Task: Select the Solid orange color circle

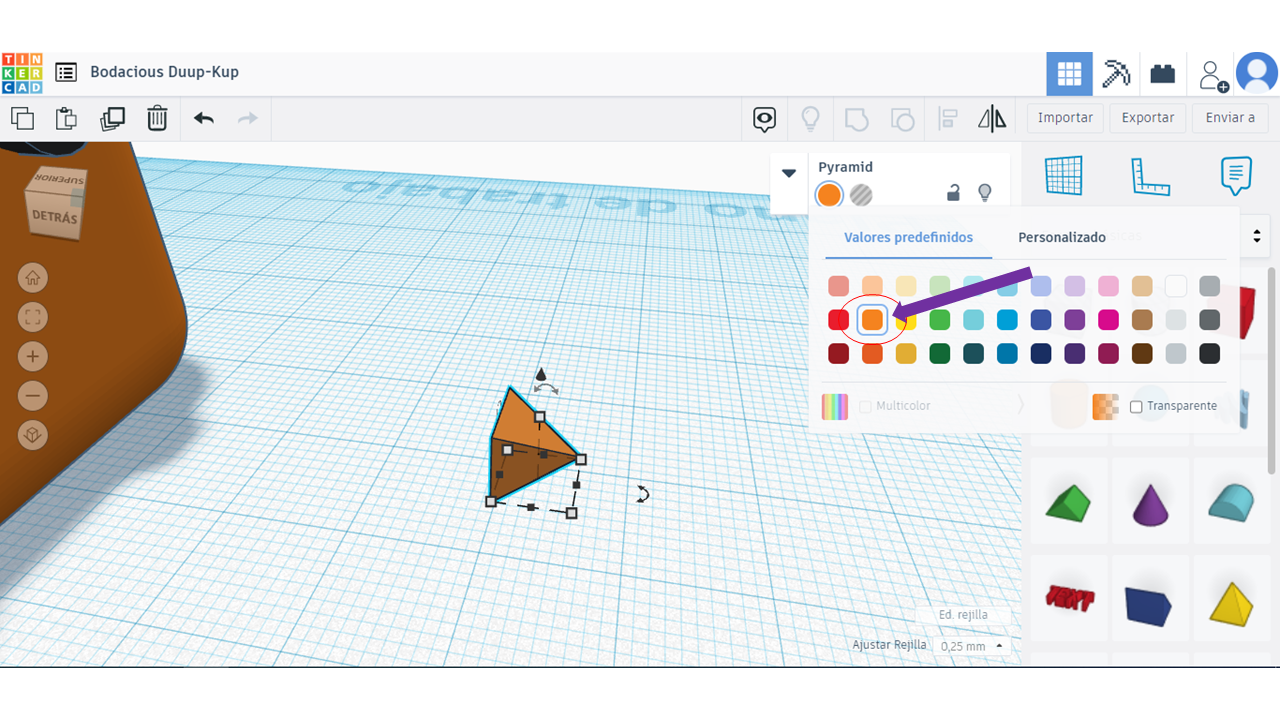Action: pyautogui.click(x=829, y=195)
